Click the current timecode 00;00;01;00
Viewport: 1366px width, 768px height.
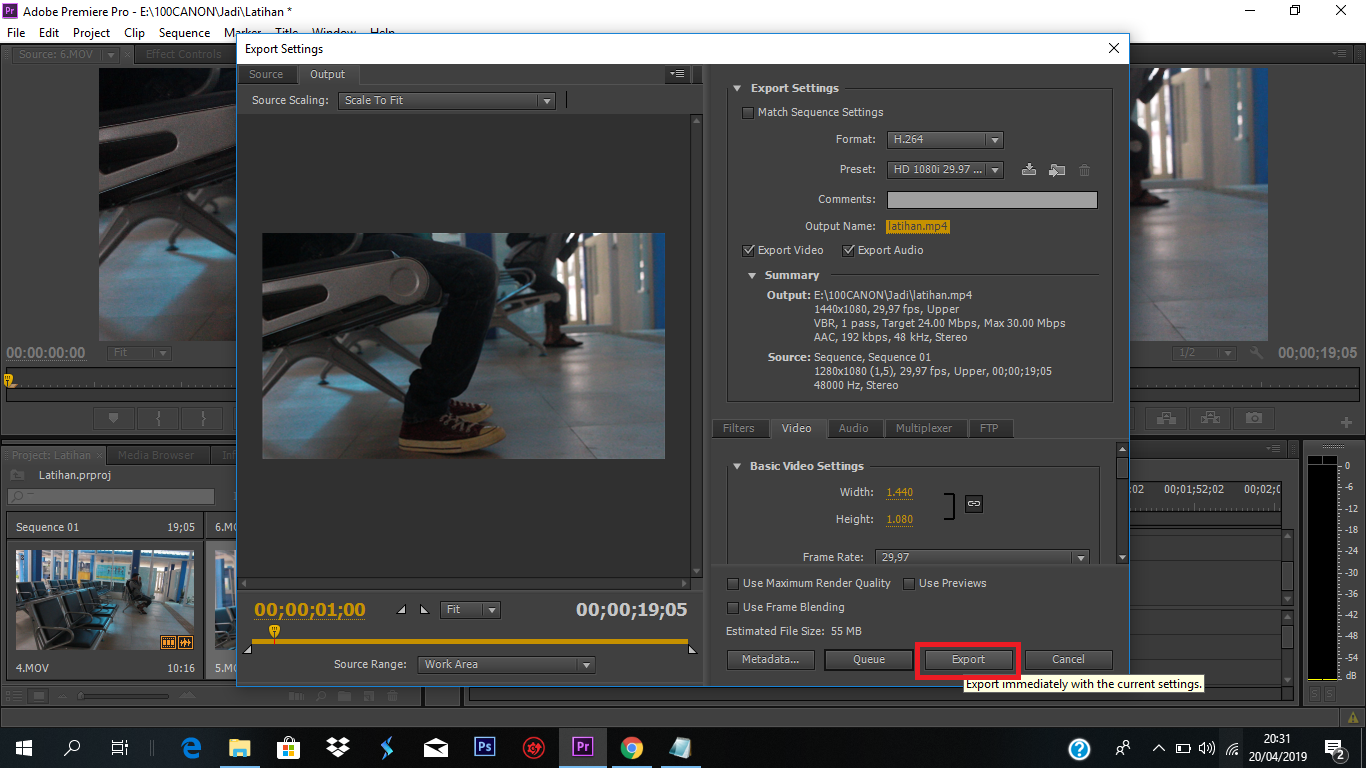[310, 610]
